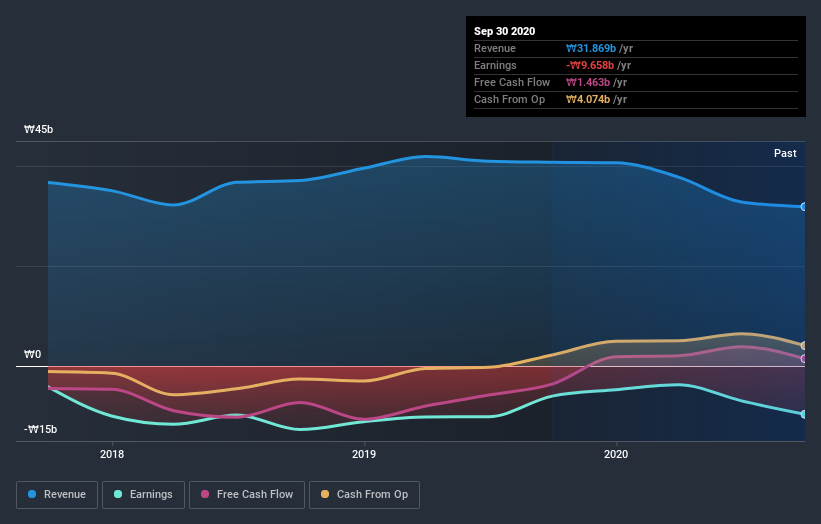Toggle the Revenue legend button

click(57, 495)
